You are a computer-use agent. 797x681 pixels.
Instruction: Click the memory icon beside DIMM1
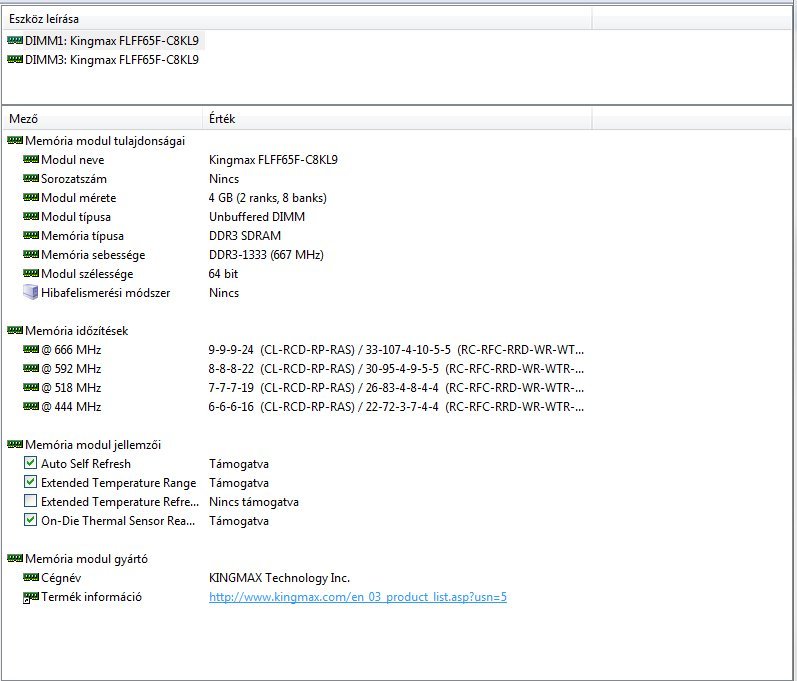[x=15, y=40]
